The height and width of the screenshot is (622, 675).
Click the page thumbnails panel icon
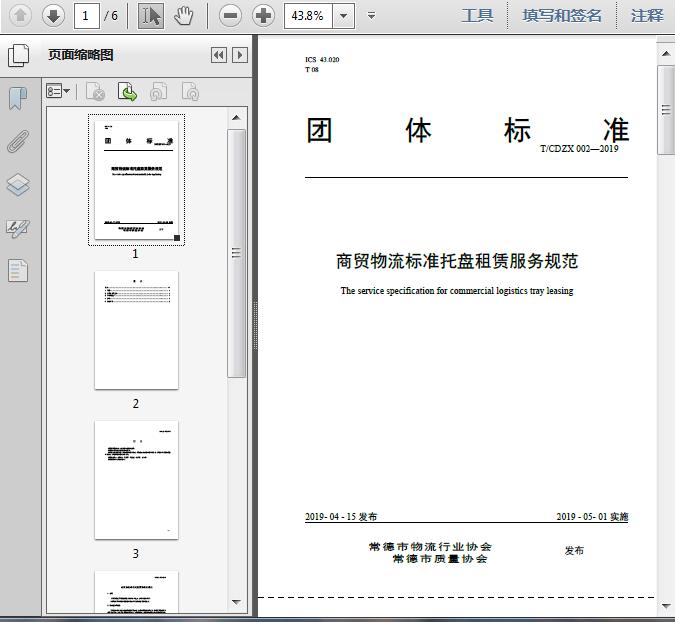pyautogui.click(x=19, y=55)
